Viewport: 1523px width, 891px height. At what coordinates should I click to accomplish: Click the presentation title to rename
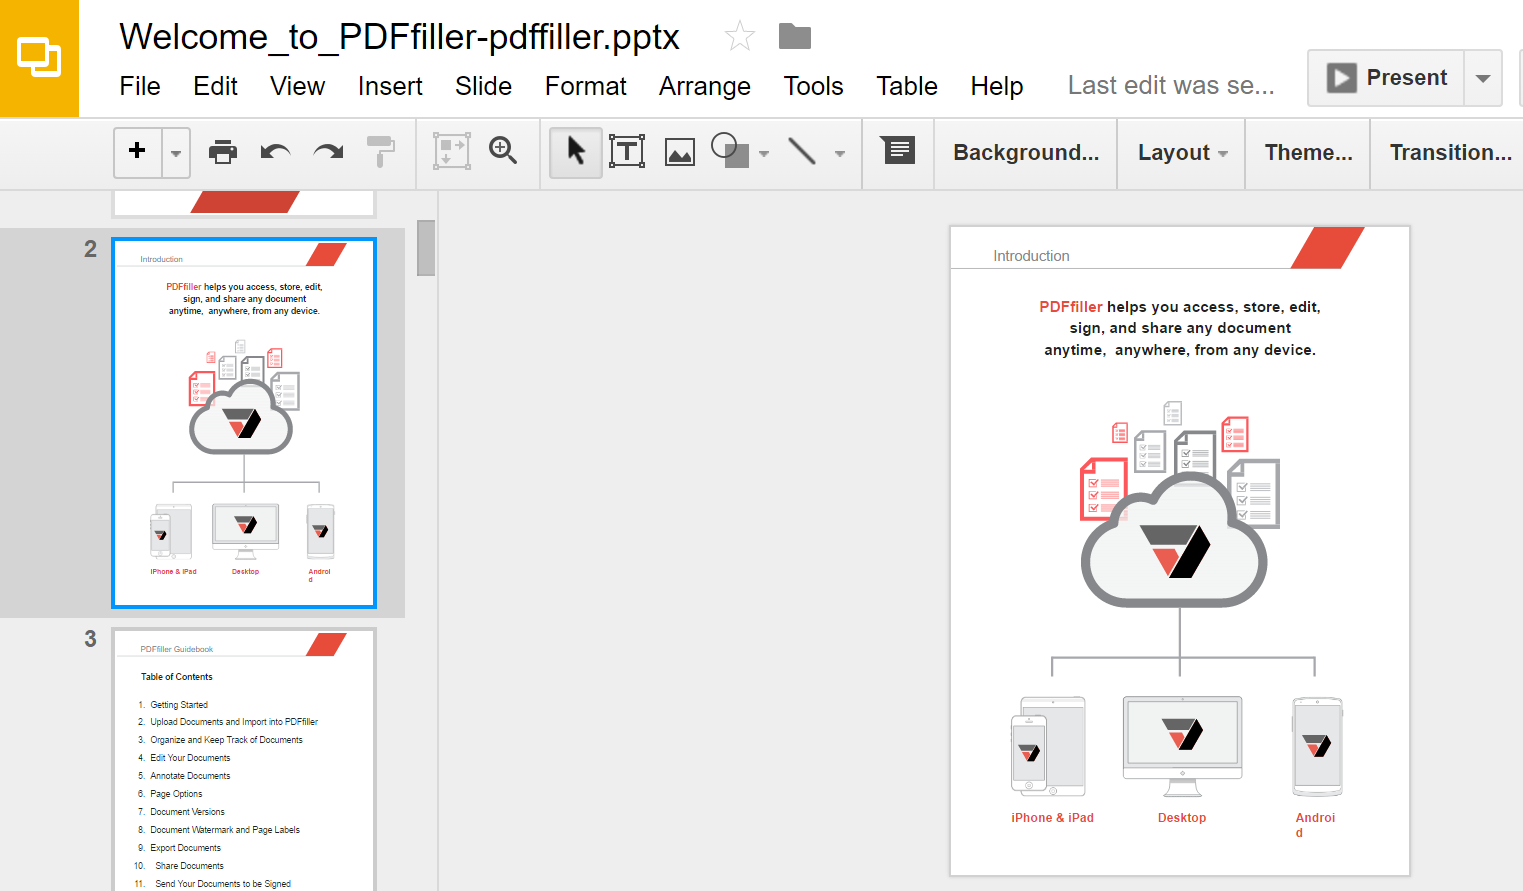click(399, 37)
